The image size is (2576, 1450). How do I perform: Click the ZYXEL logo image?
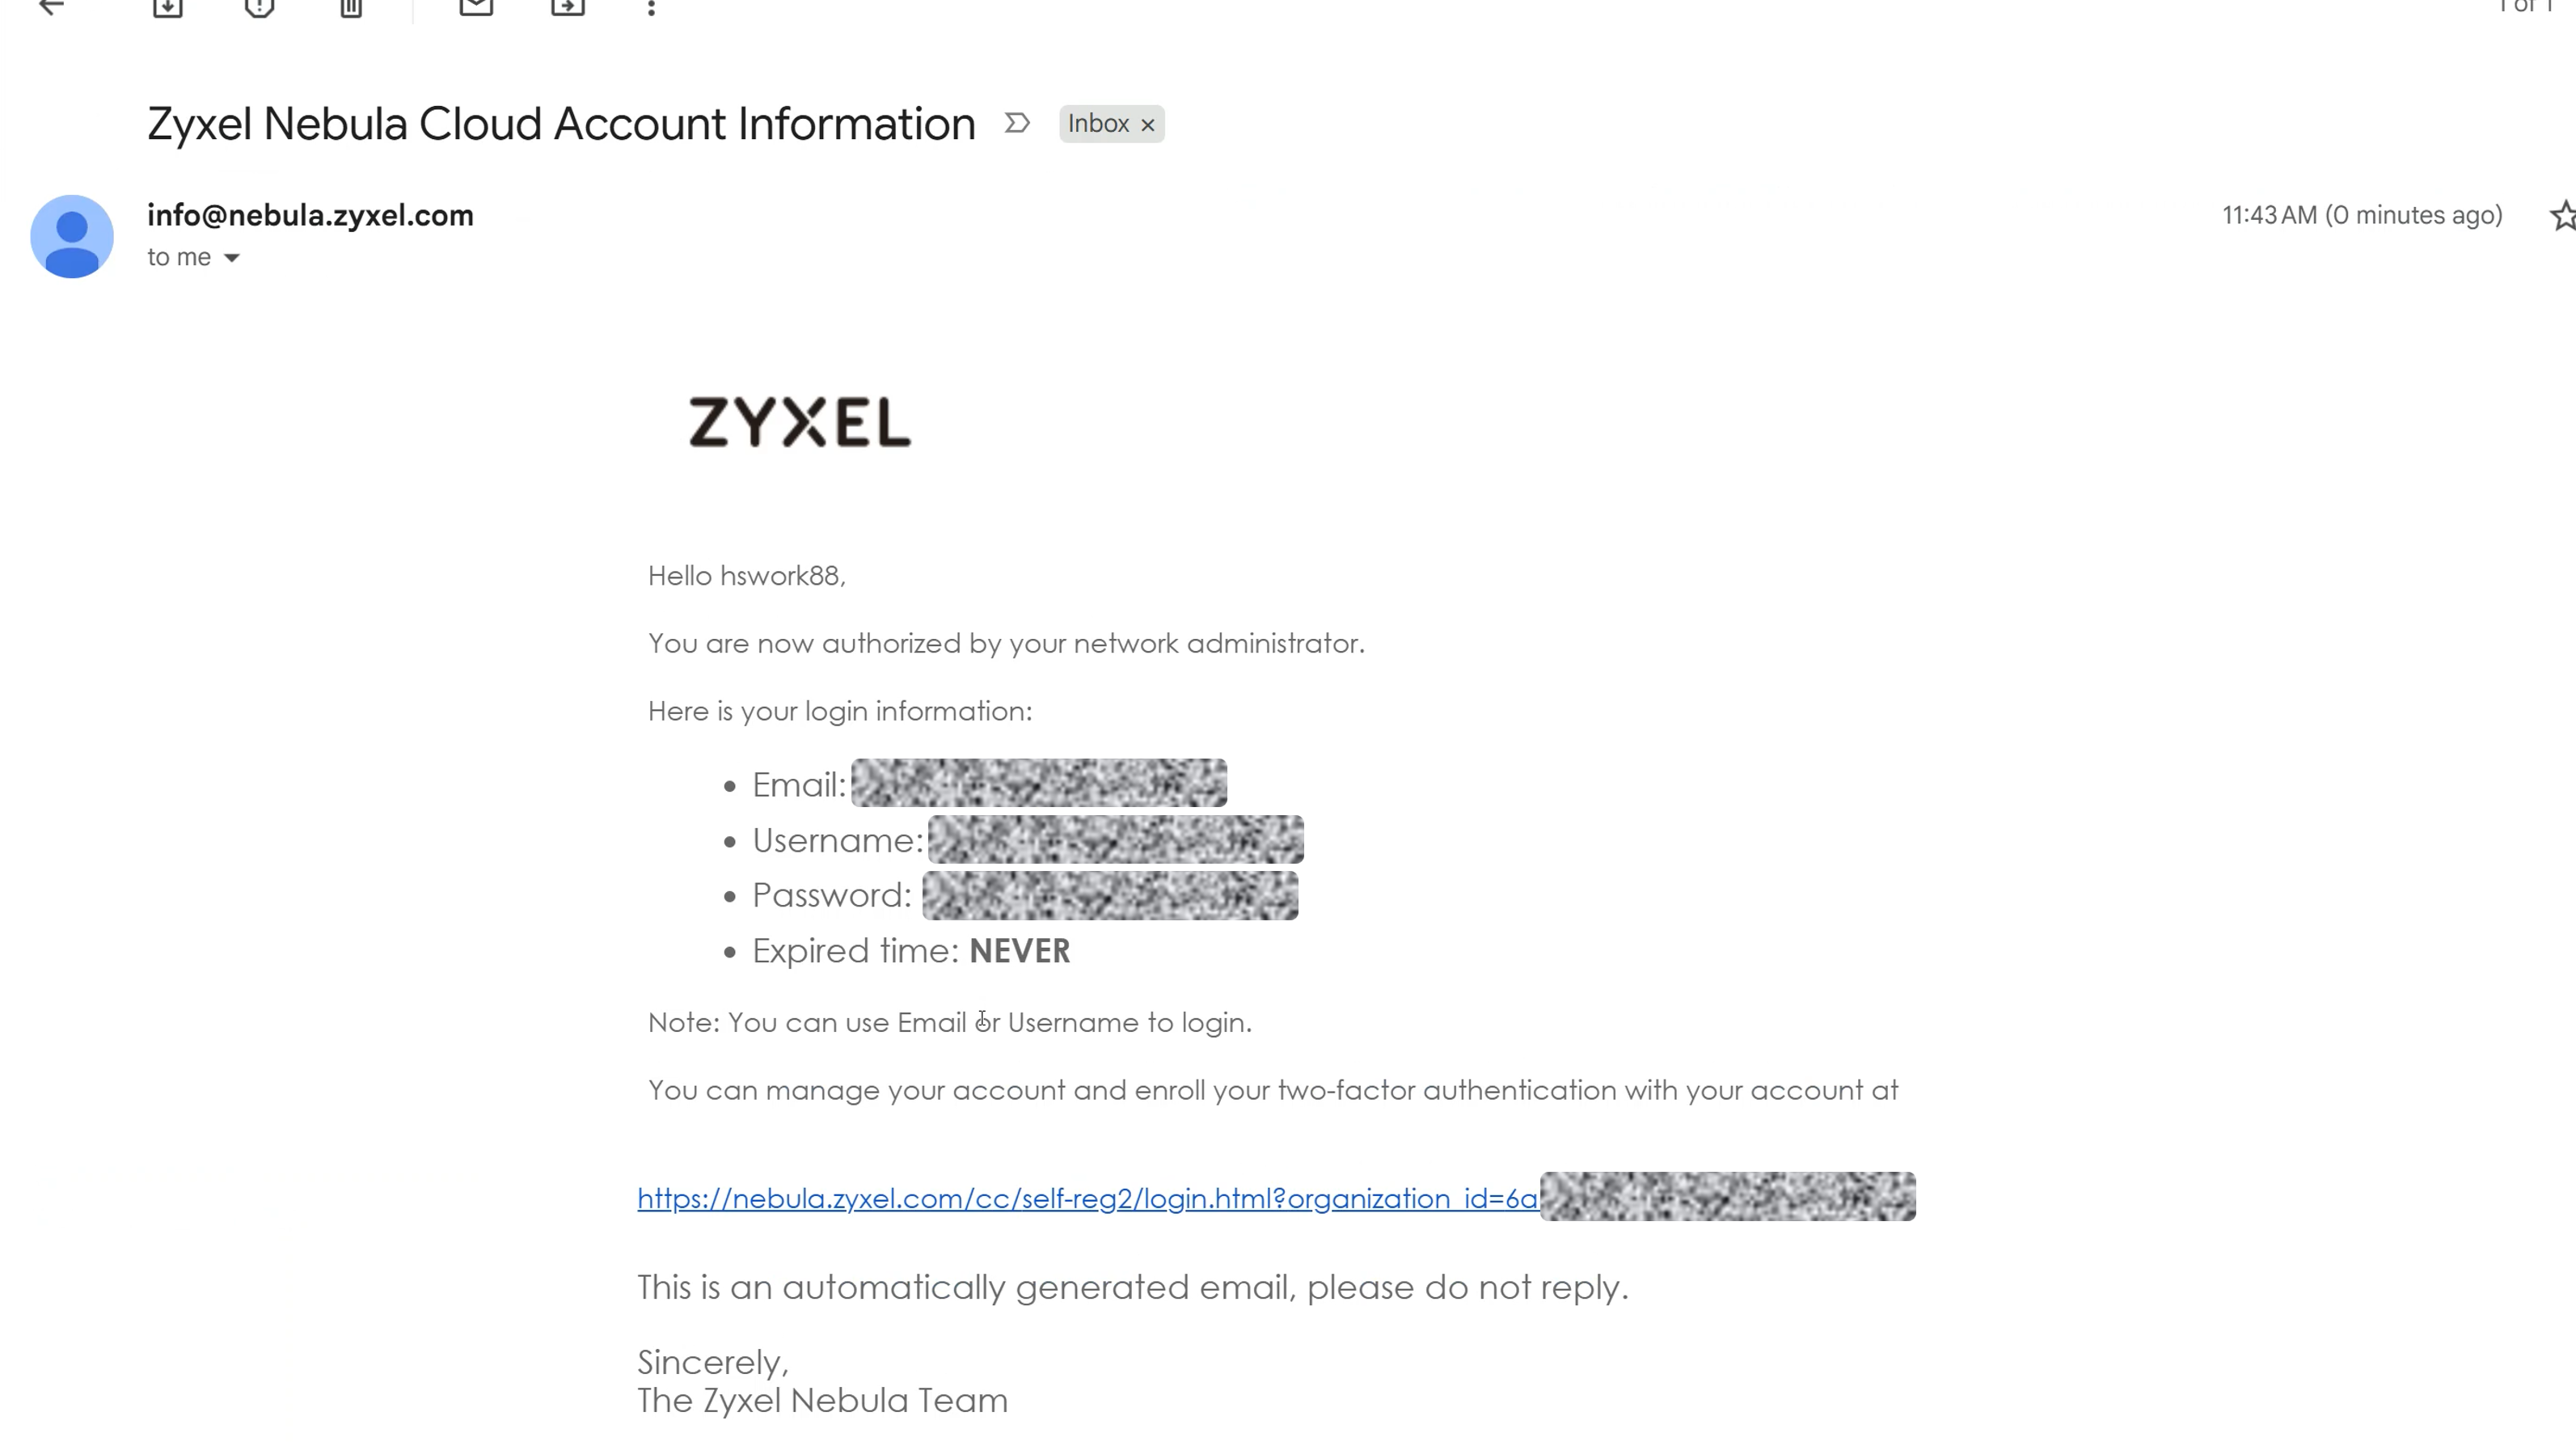tap(800, 421)
